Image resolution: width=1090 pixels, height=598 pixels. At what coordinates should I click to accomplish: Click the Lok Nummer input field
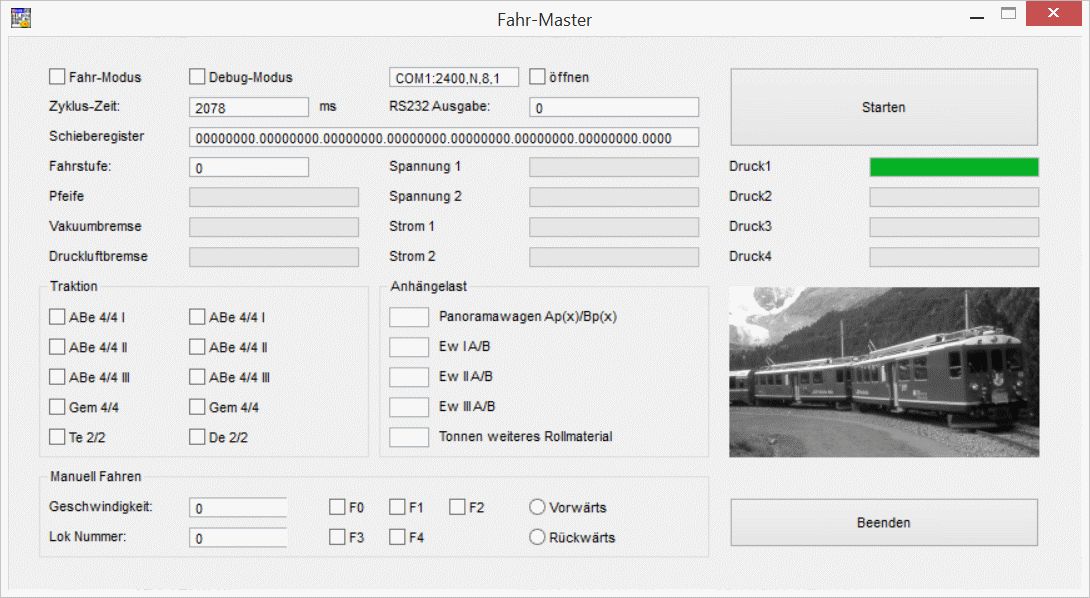[238, 538]
